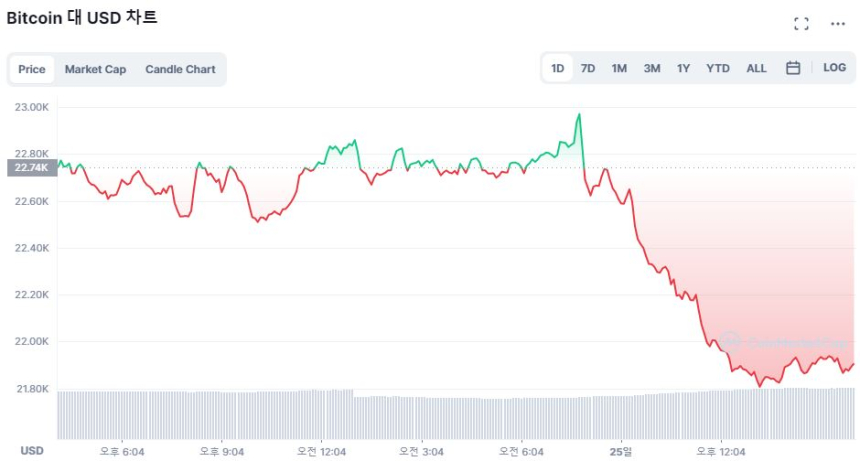
Task: Select the 1D time range
Action: coord(558,68)
